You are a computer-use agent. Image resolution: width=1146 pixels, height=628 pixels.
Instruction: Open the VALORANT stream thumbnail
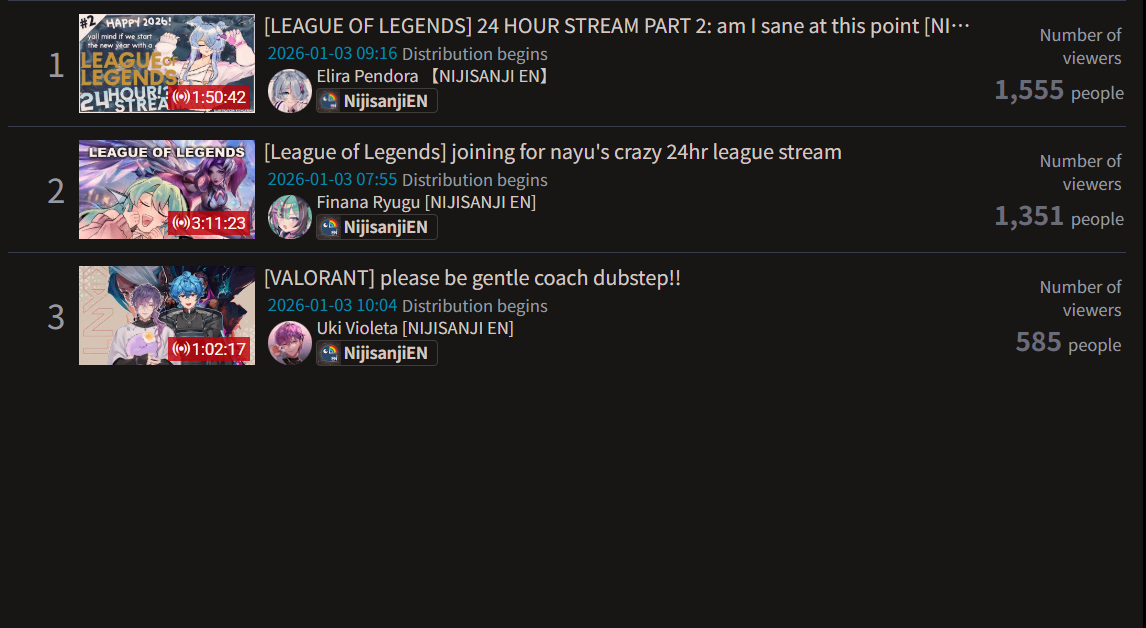point(167,315)
